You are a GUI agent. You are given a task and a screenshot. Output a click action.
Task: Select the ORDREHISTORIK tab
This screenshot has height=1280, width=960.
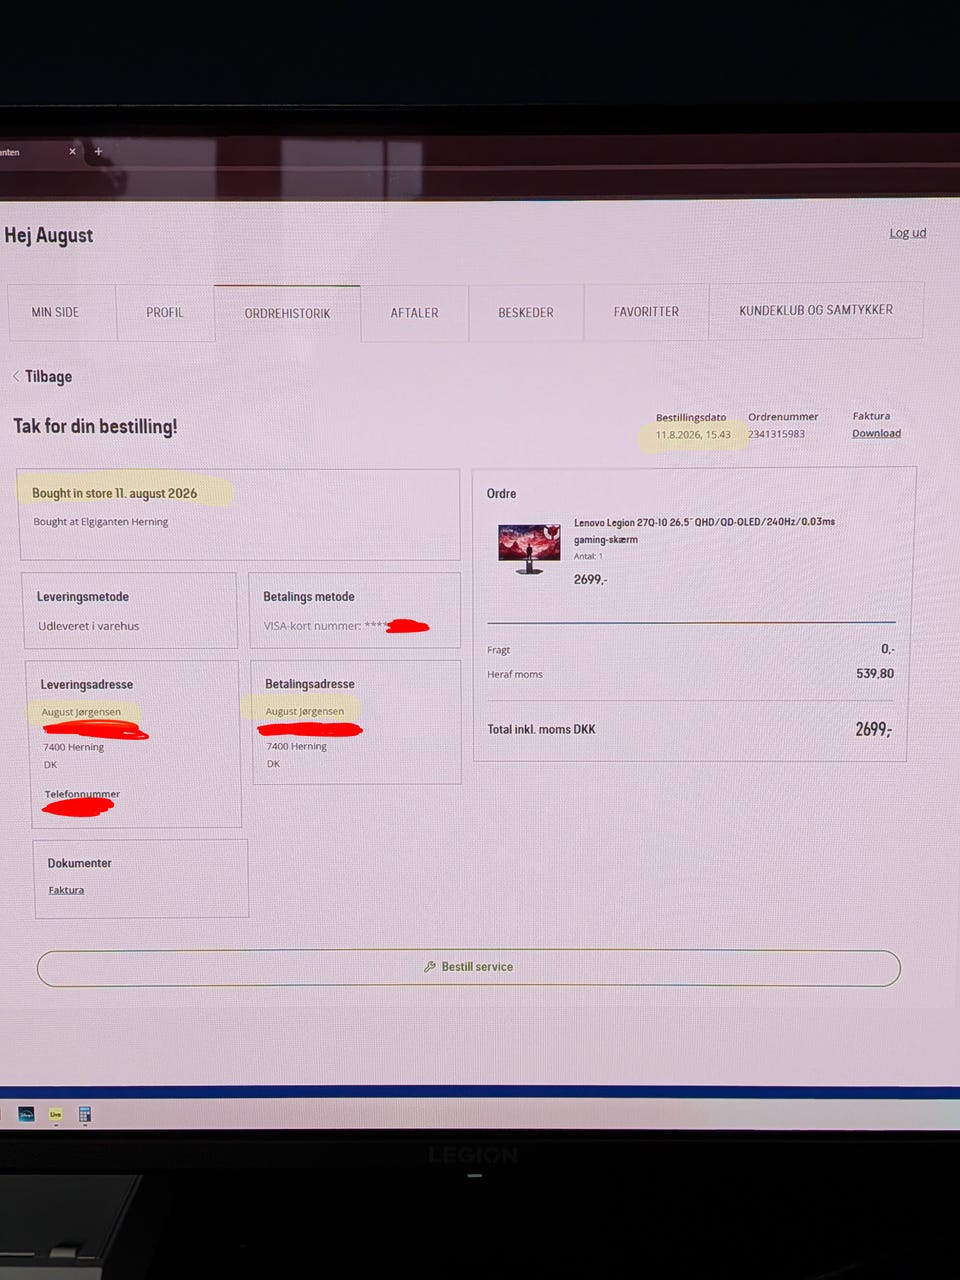click(287, 313)
